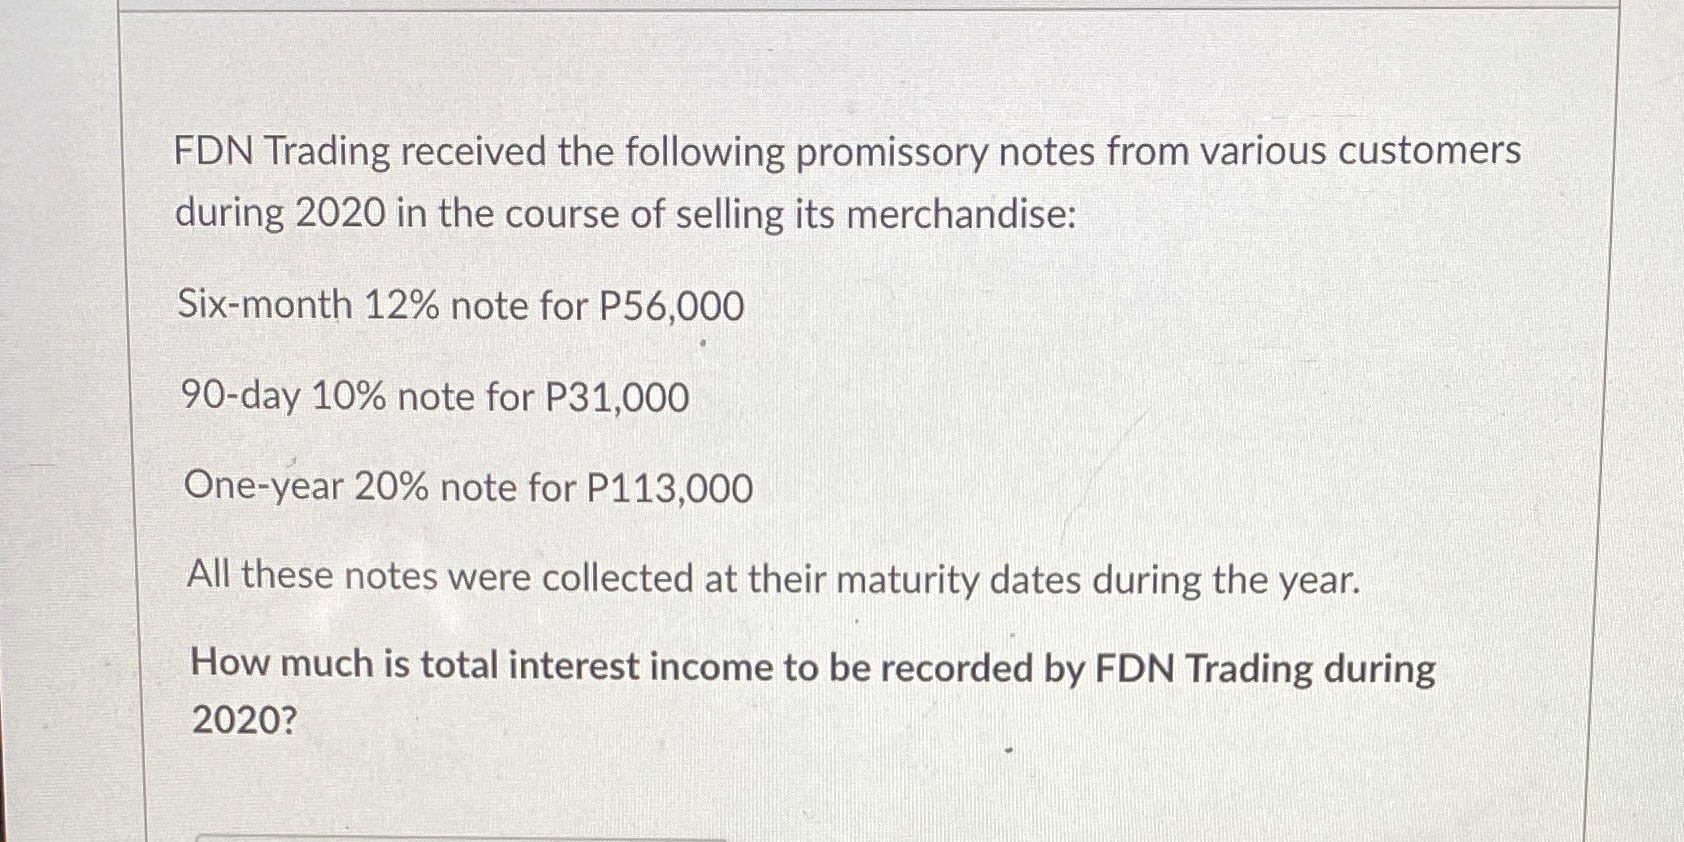Click the "20%" rate in the one-year note
Viewport: 1684px width, 842px height.
coord(391,487)
